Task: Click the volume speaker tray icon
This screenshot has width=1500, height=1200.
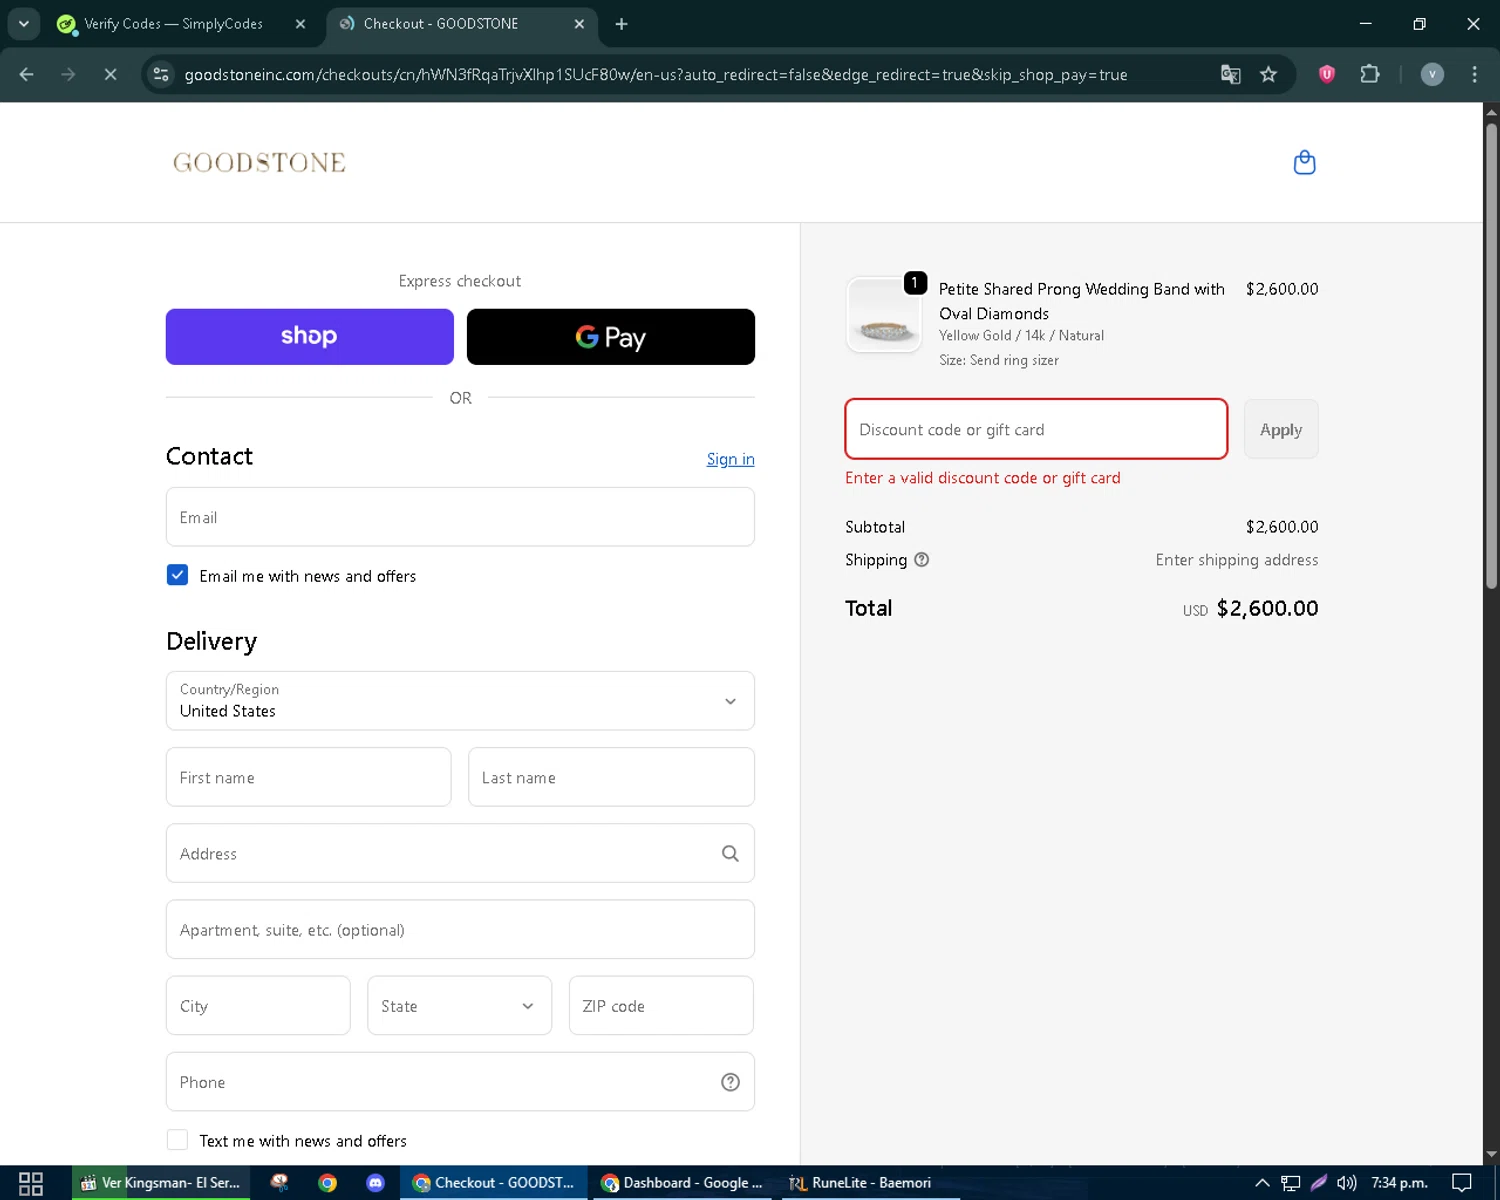Action: 1347,1183
